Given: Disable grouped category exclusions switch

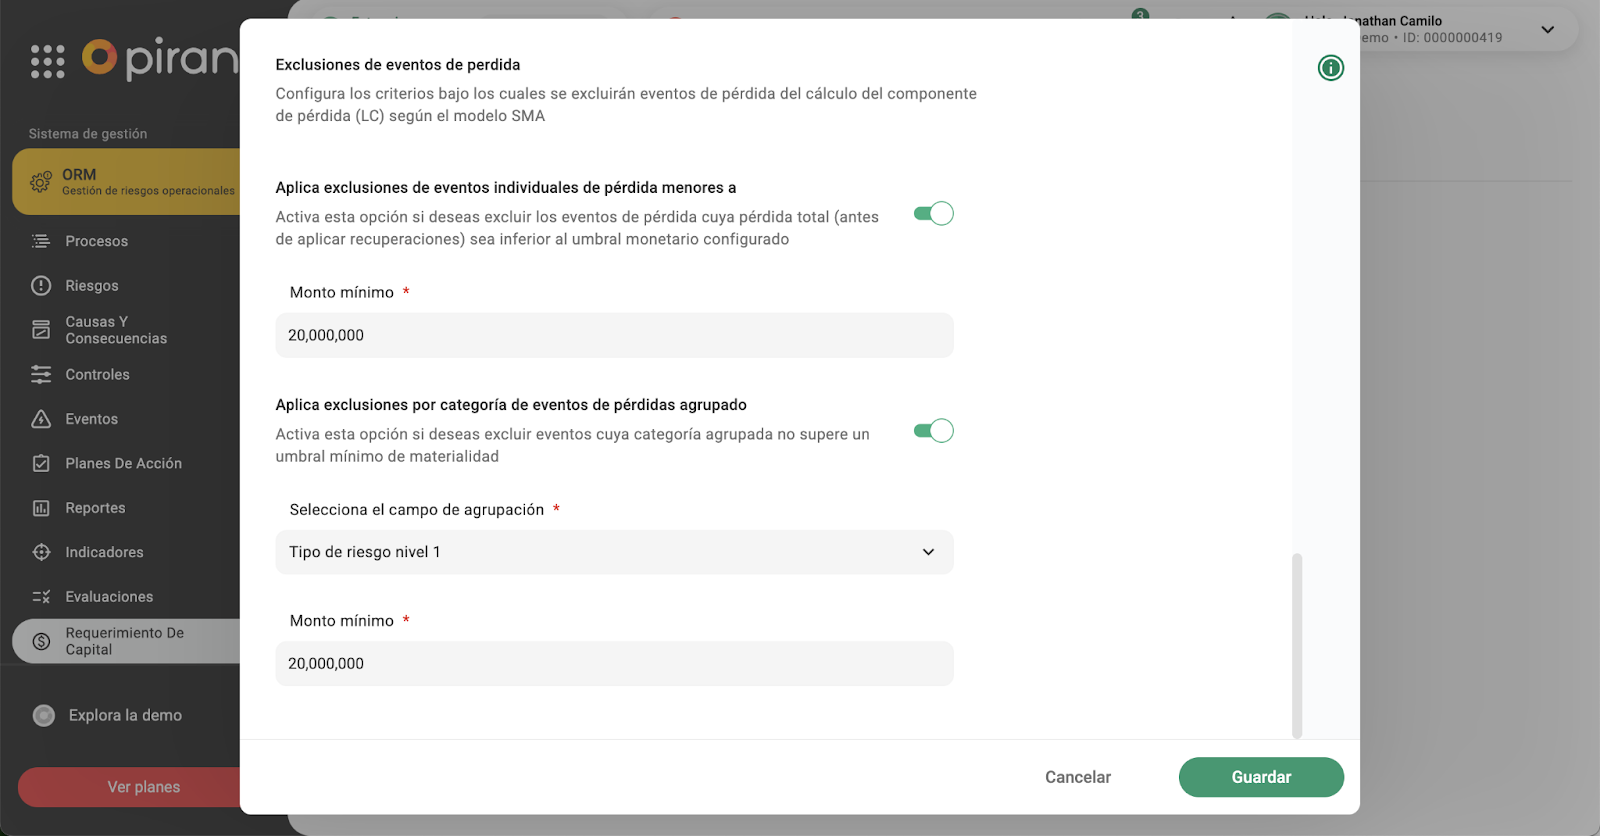Looking at the screenshot, I should click(x=933, y=431).
